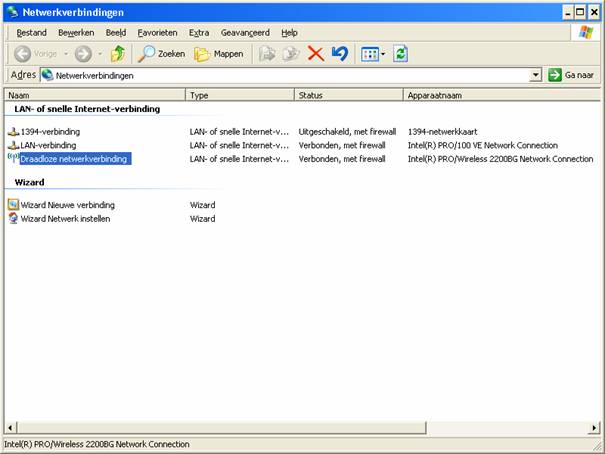The height and width of the screenshot is (454, 605).
Task: Open the Geavanceerd menu
Action: (246, 33)
